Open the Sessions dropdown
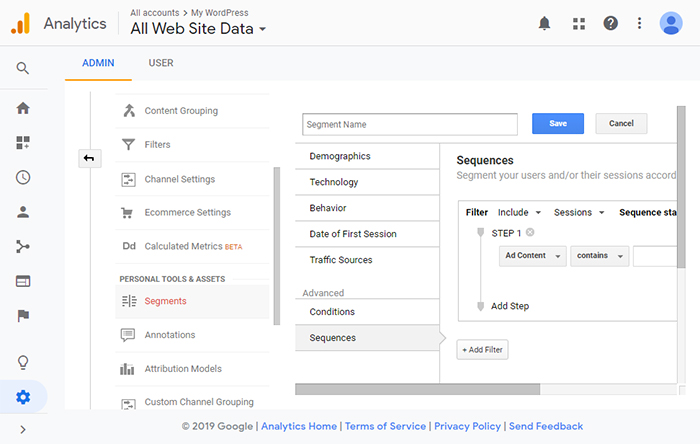Image resolution: width=700 pixels, height=444 pixels. click(579, 212)
